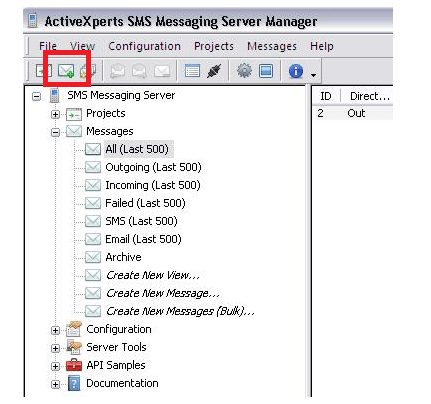Click the list view toolbar icon

pyautogui.click(x=192, y=71)
